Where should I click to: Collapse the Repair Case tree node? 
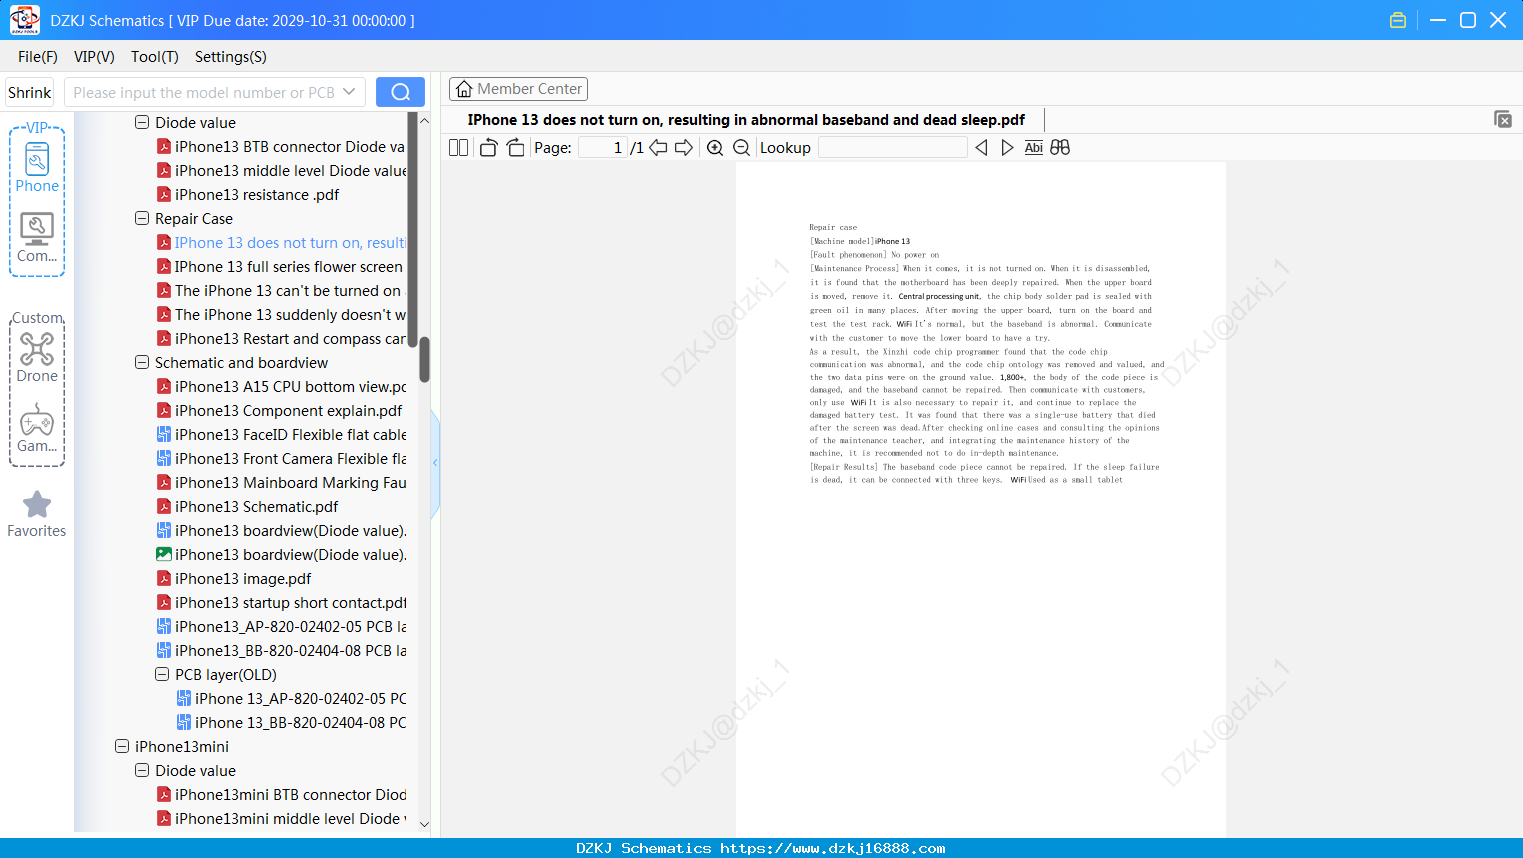(x=142, y=218)
